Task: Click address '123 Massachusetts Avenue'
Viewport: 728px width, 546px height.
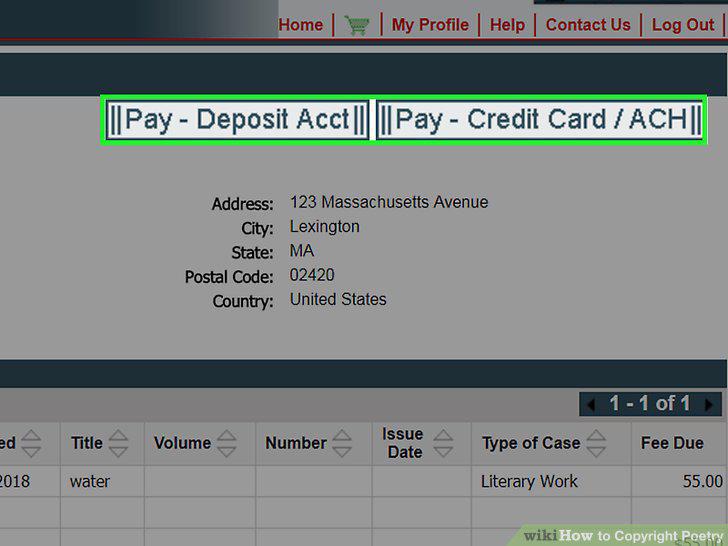Action: click(x=389, y=202)
